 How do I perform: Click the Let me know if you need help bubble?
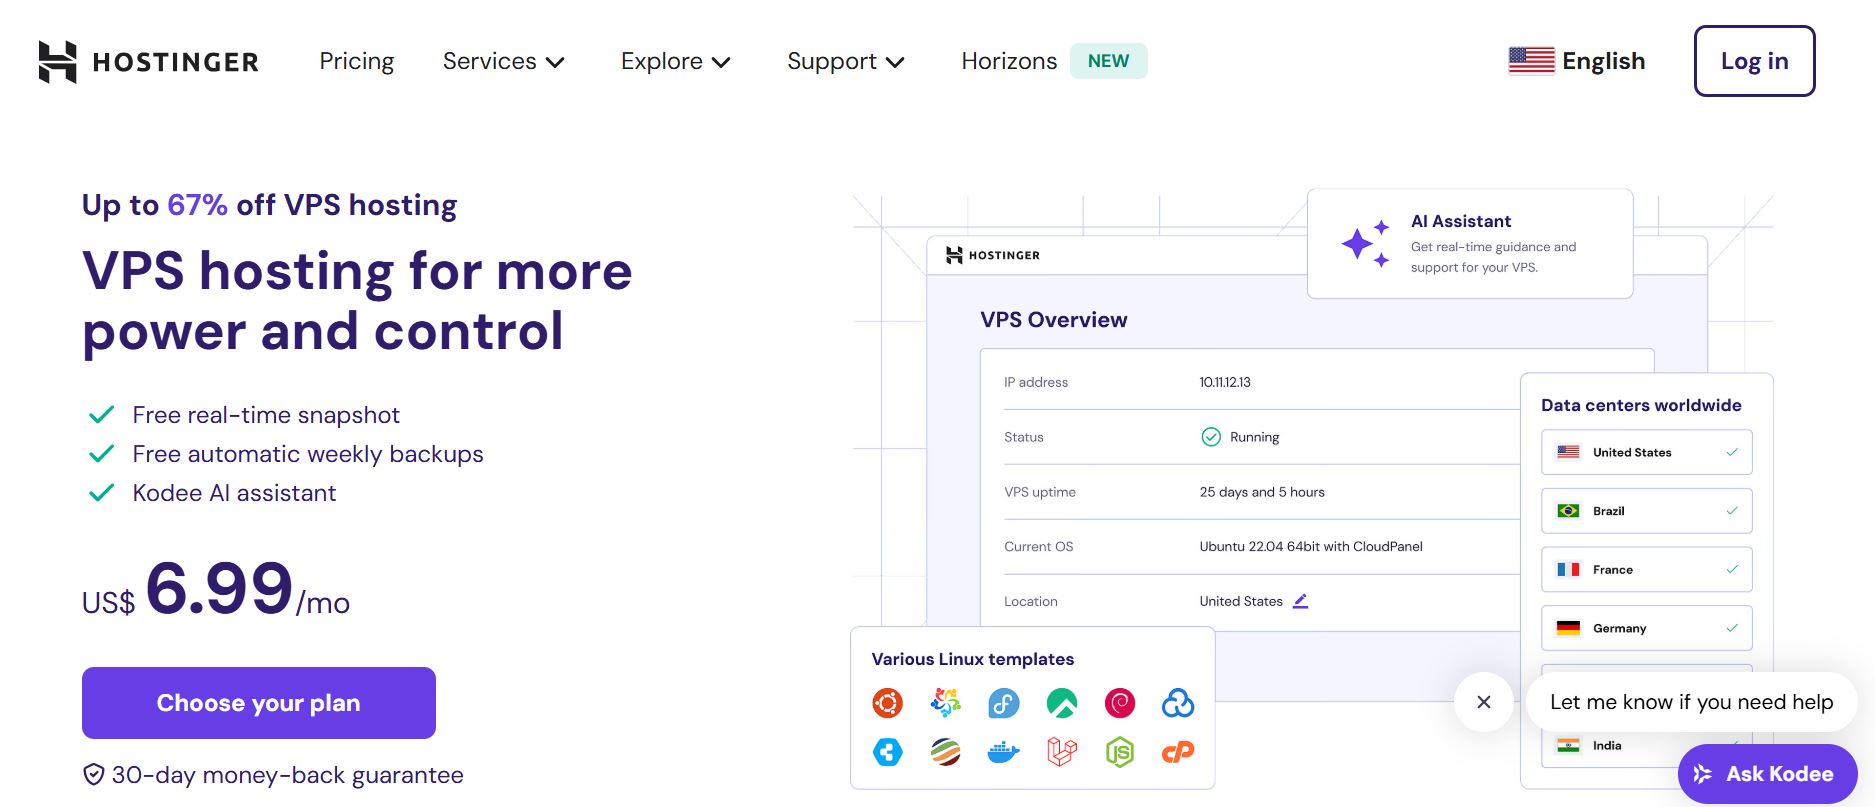(1692, 702)
